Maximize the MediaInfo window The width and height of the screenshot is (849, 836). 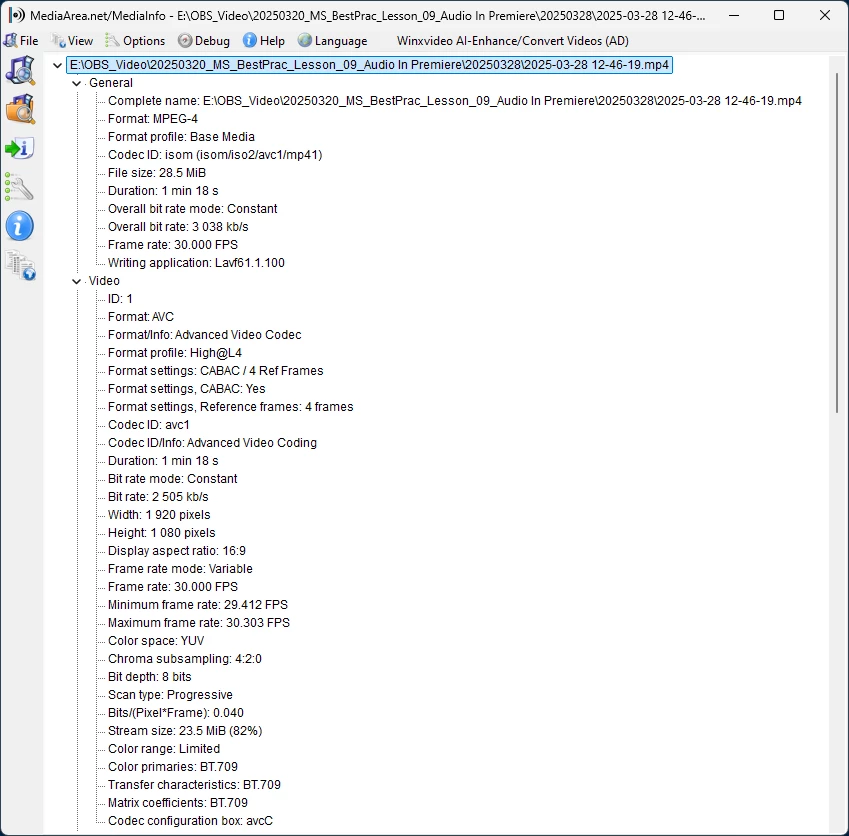click(779, 15)
